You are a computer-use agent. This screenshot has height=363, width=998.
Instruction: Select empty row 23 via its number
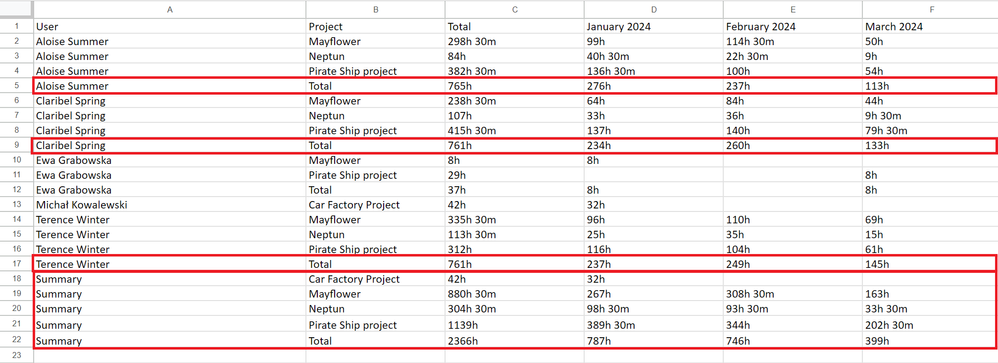click(17, 356)
